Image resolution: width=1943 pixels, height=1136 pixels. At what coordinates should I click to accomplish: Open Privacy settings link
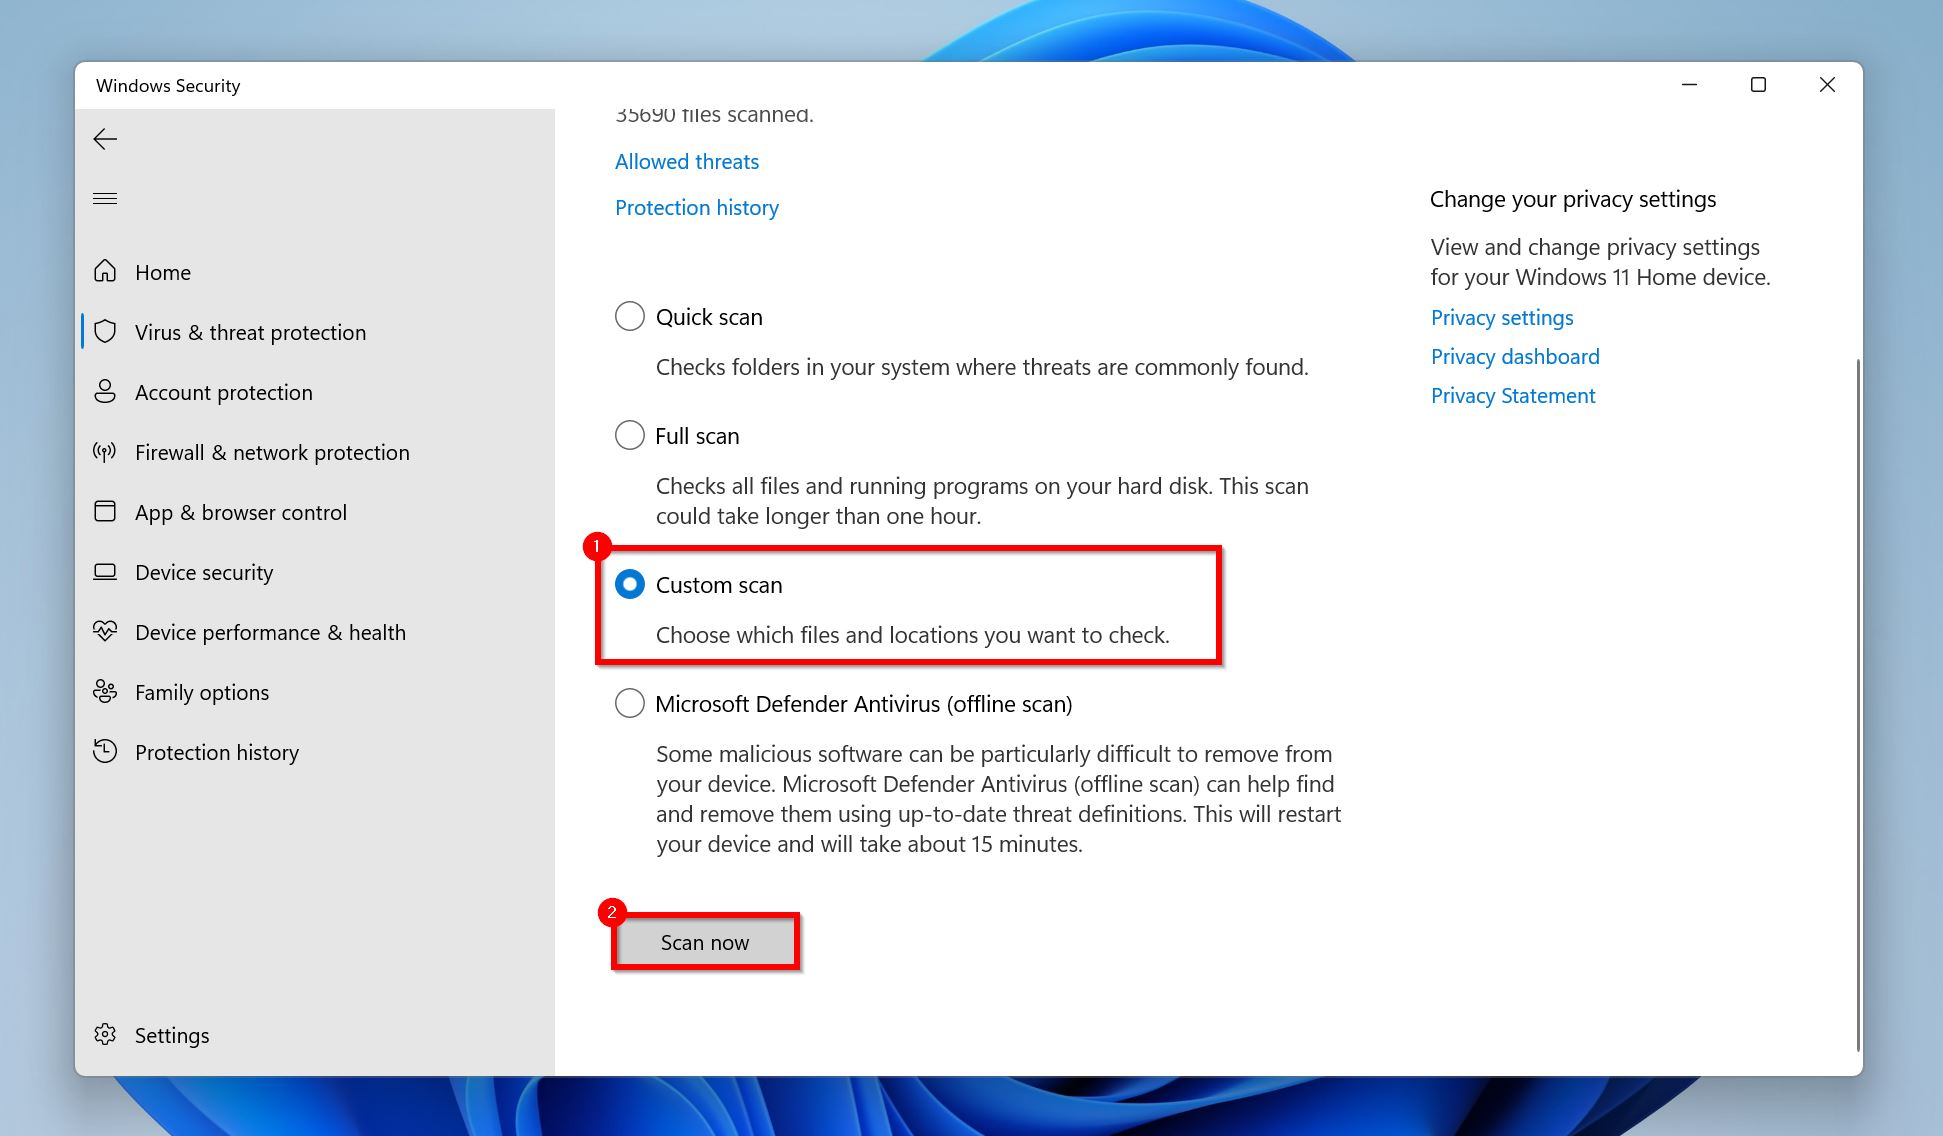1501,318
